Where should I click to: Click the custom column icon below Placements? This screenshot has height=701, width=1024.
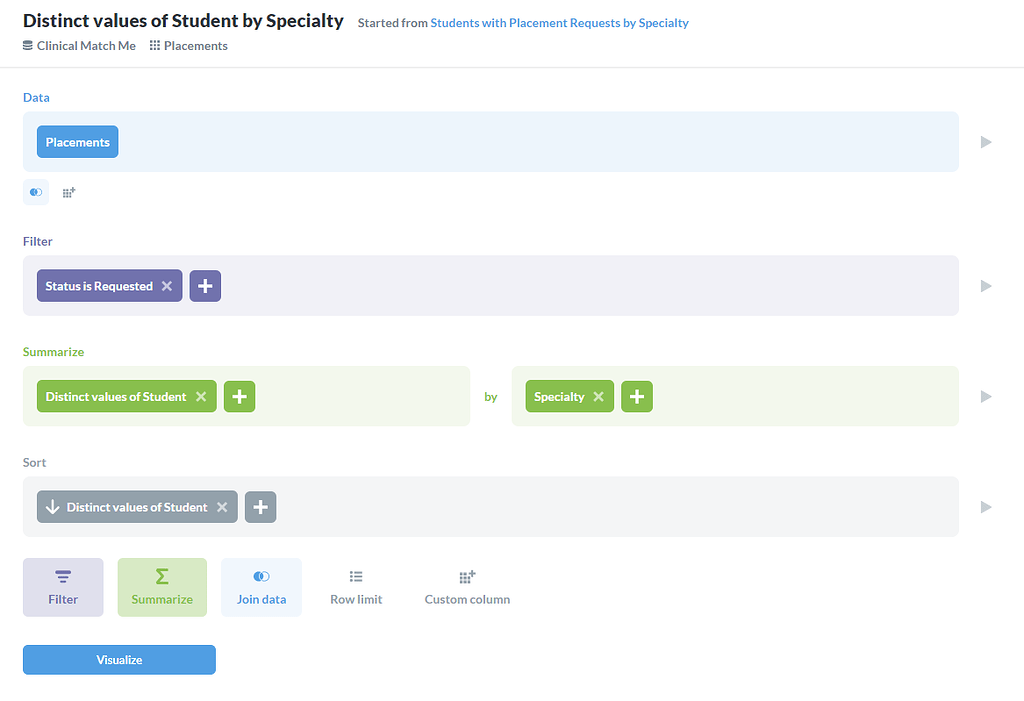[69, 192]
